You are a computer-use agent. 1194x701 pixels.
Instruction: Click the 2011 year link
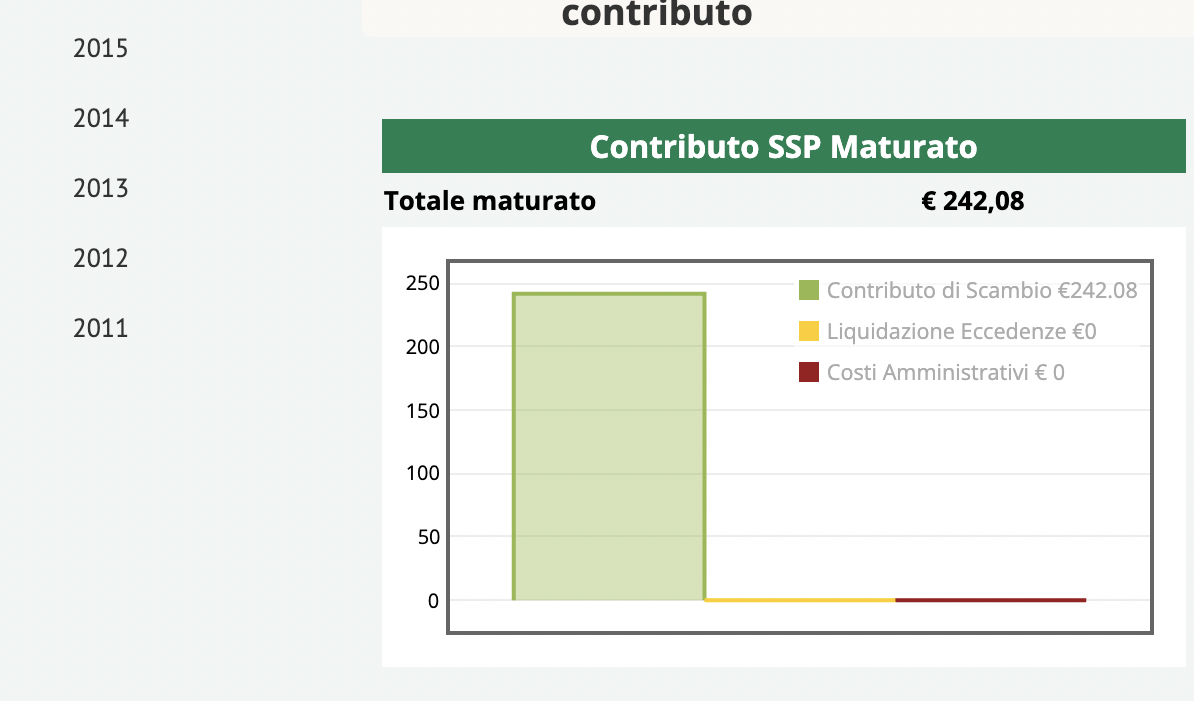point(100,328)
